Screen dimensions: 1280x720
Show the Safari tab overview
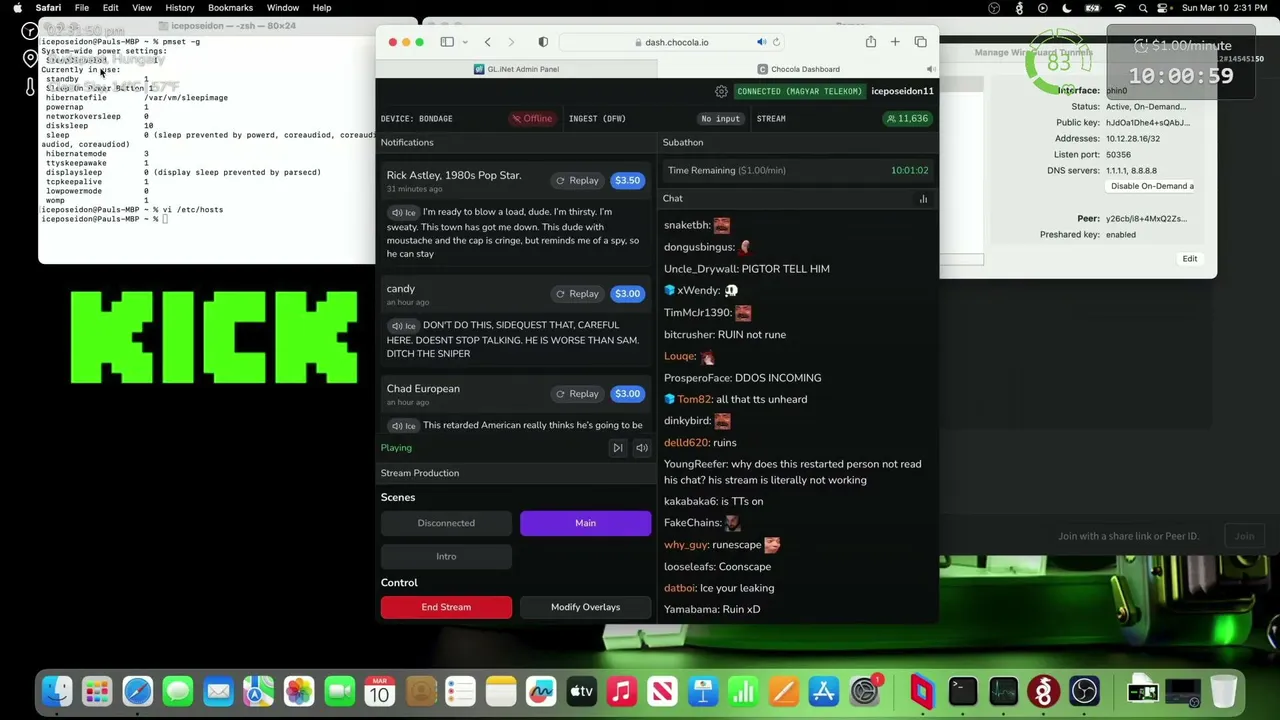point(920,42)
